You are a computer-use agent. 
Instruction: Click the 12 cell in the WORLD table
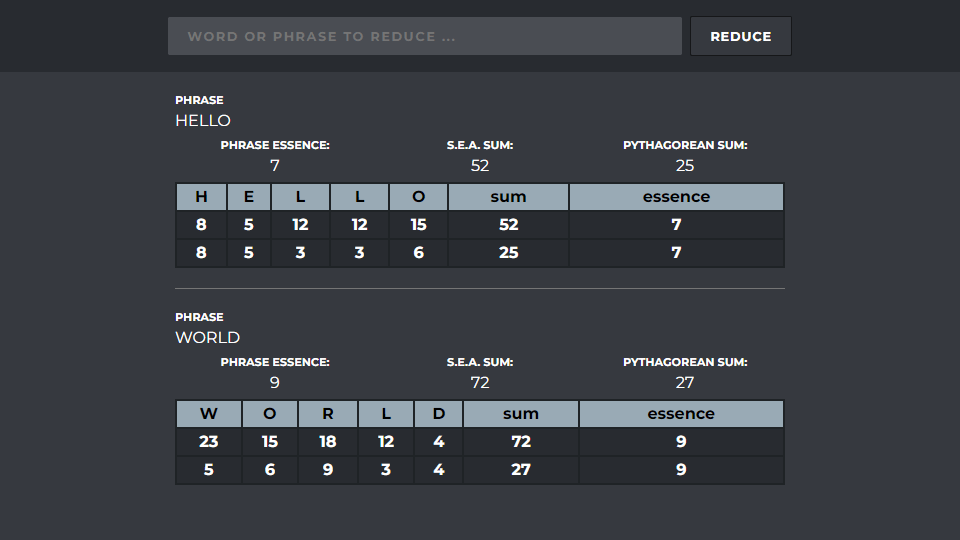point(386,441)
